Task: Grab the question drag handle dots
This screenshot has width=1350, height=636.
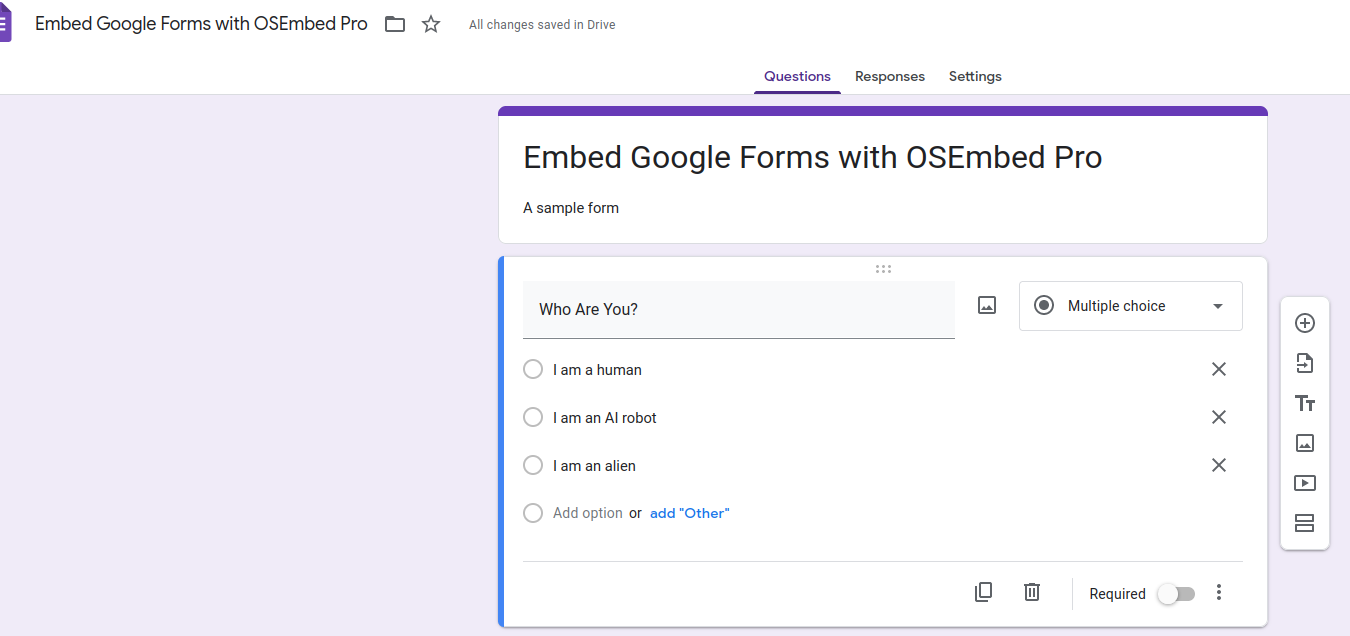Action: [883, 269]
